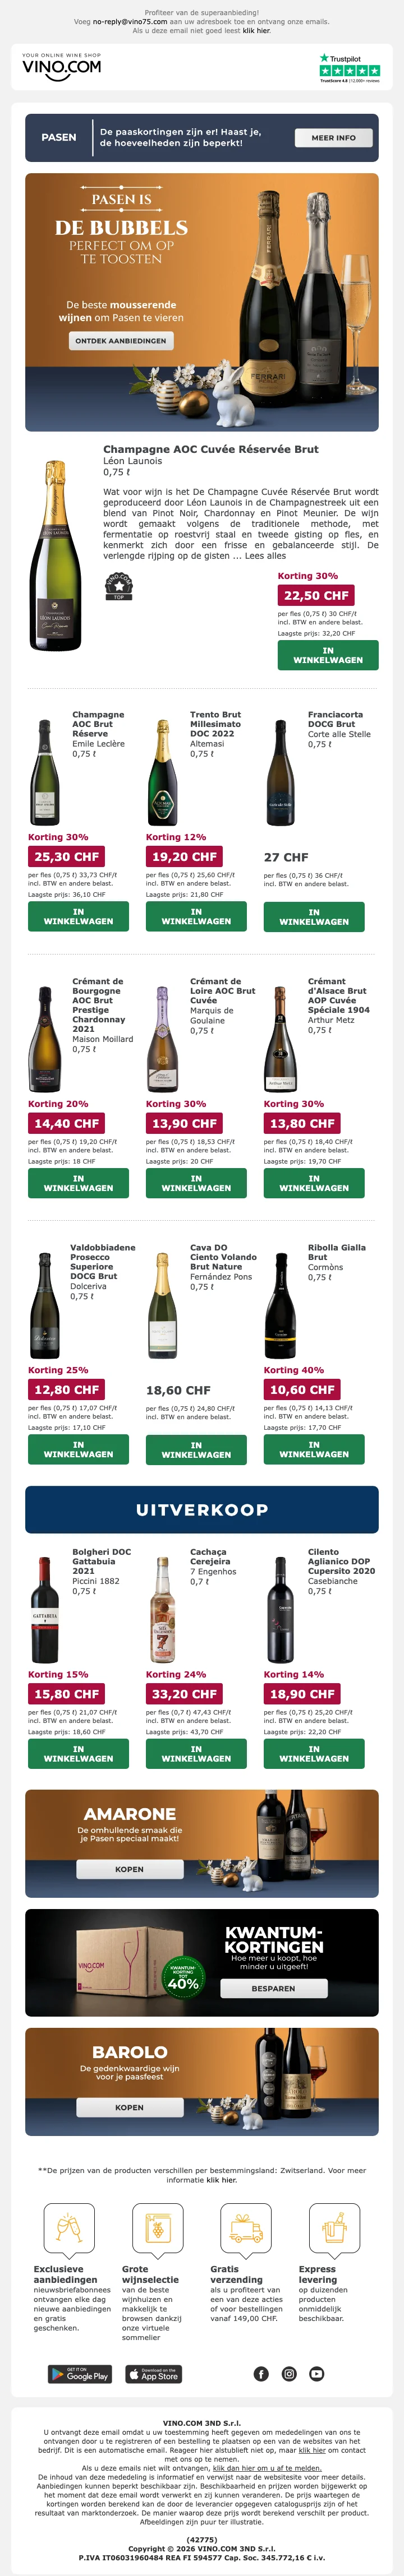Open the Trustpilot rating badge

click(x=349, y=68)
